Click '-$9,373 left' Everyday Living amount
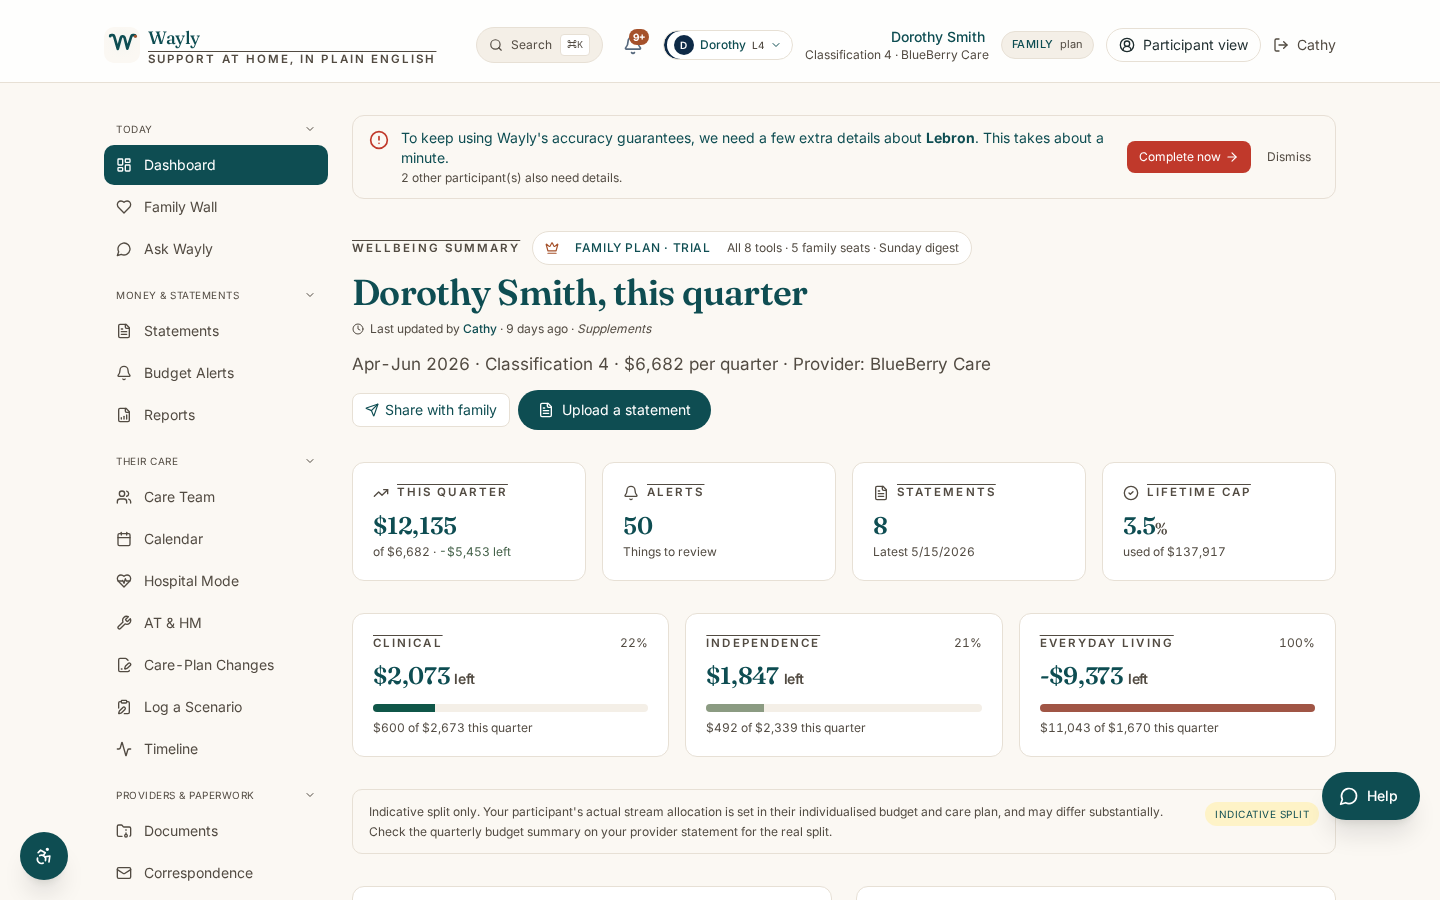This screenshot has height=900, width=1440. click(x=1094, y=676)
